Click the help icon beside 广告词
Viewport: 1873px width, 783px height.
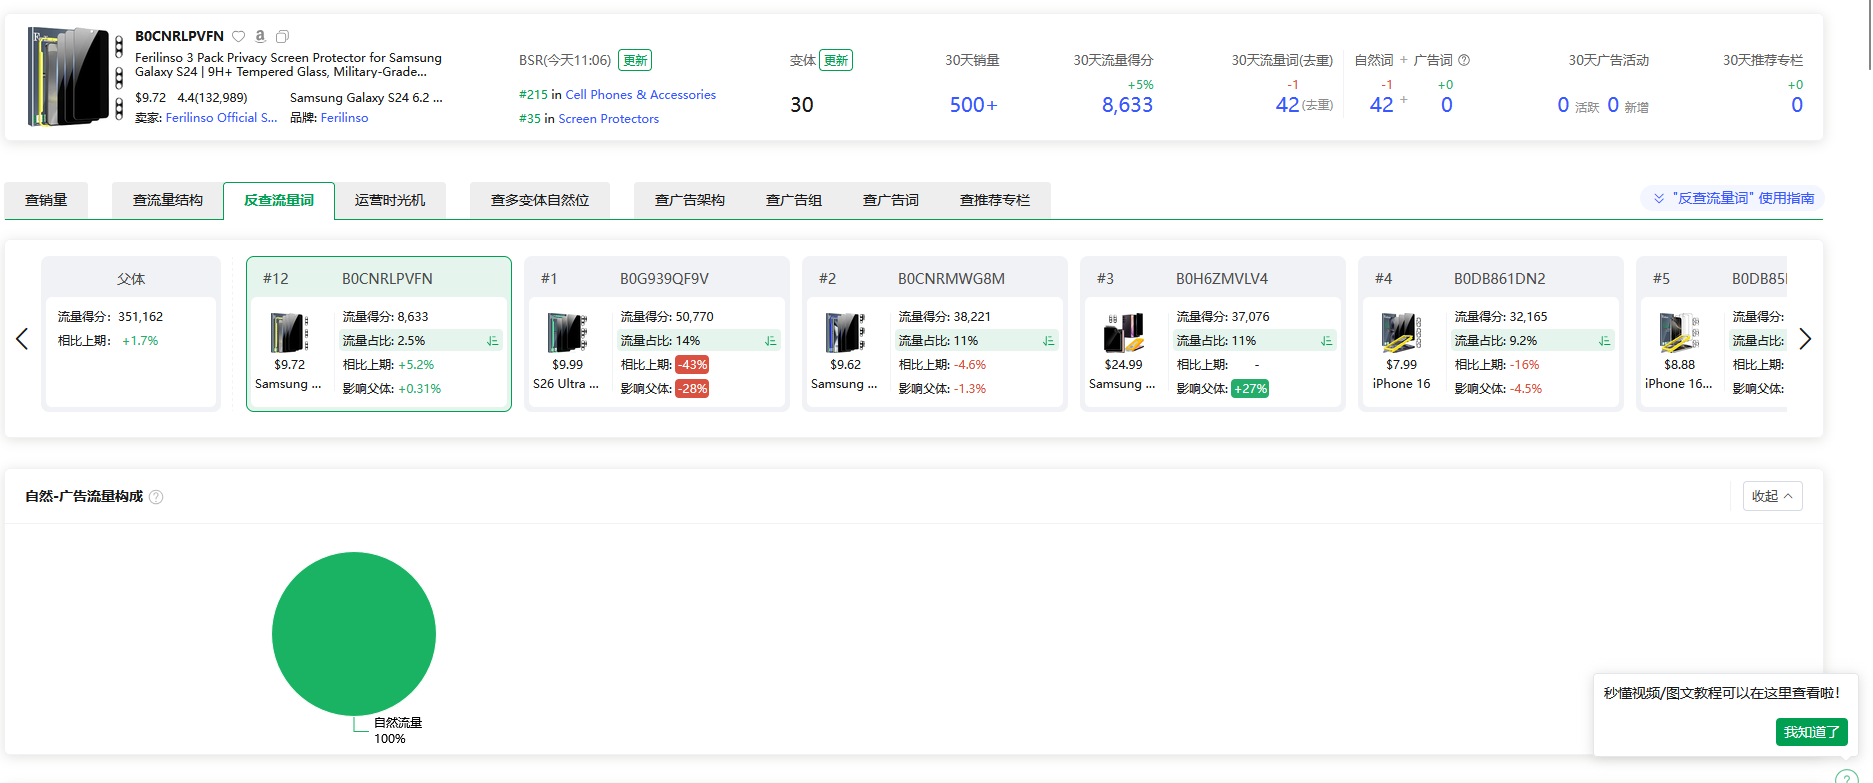[x=1464, y=60]
